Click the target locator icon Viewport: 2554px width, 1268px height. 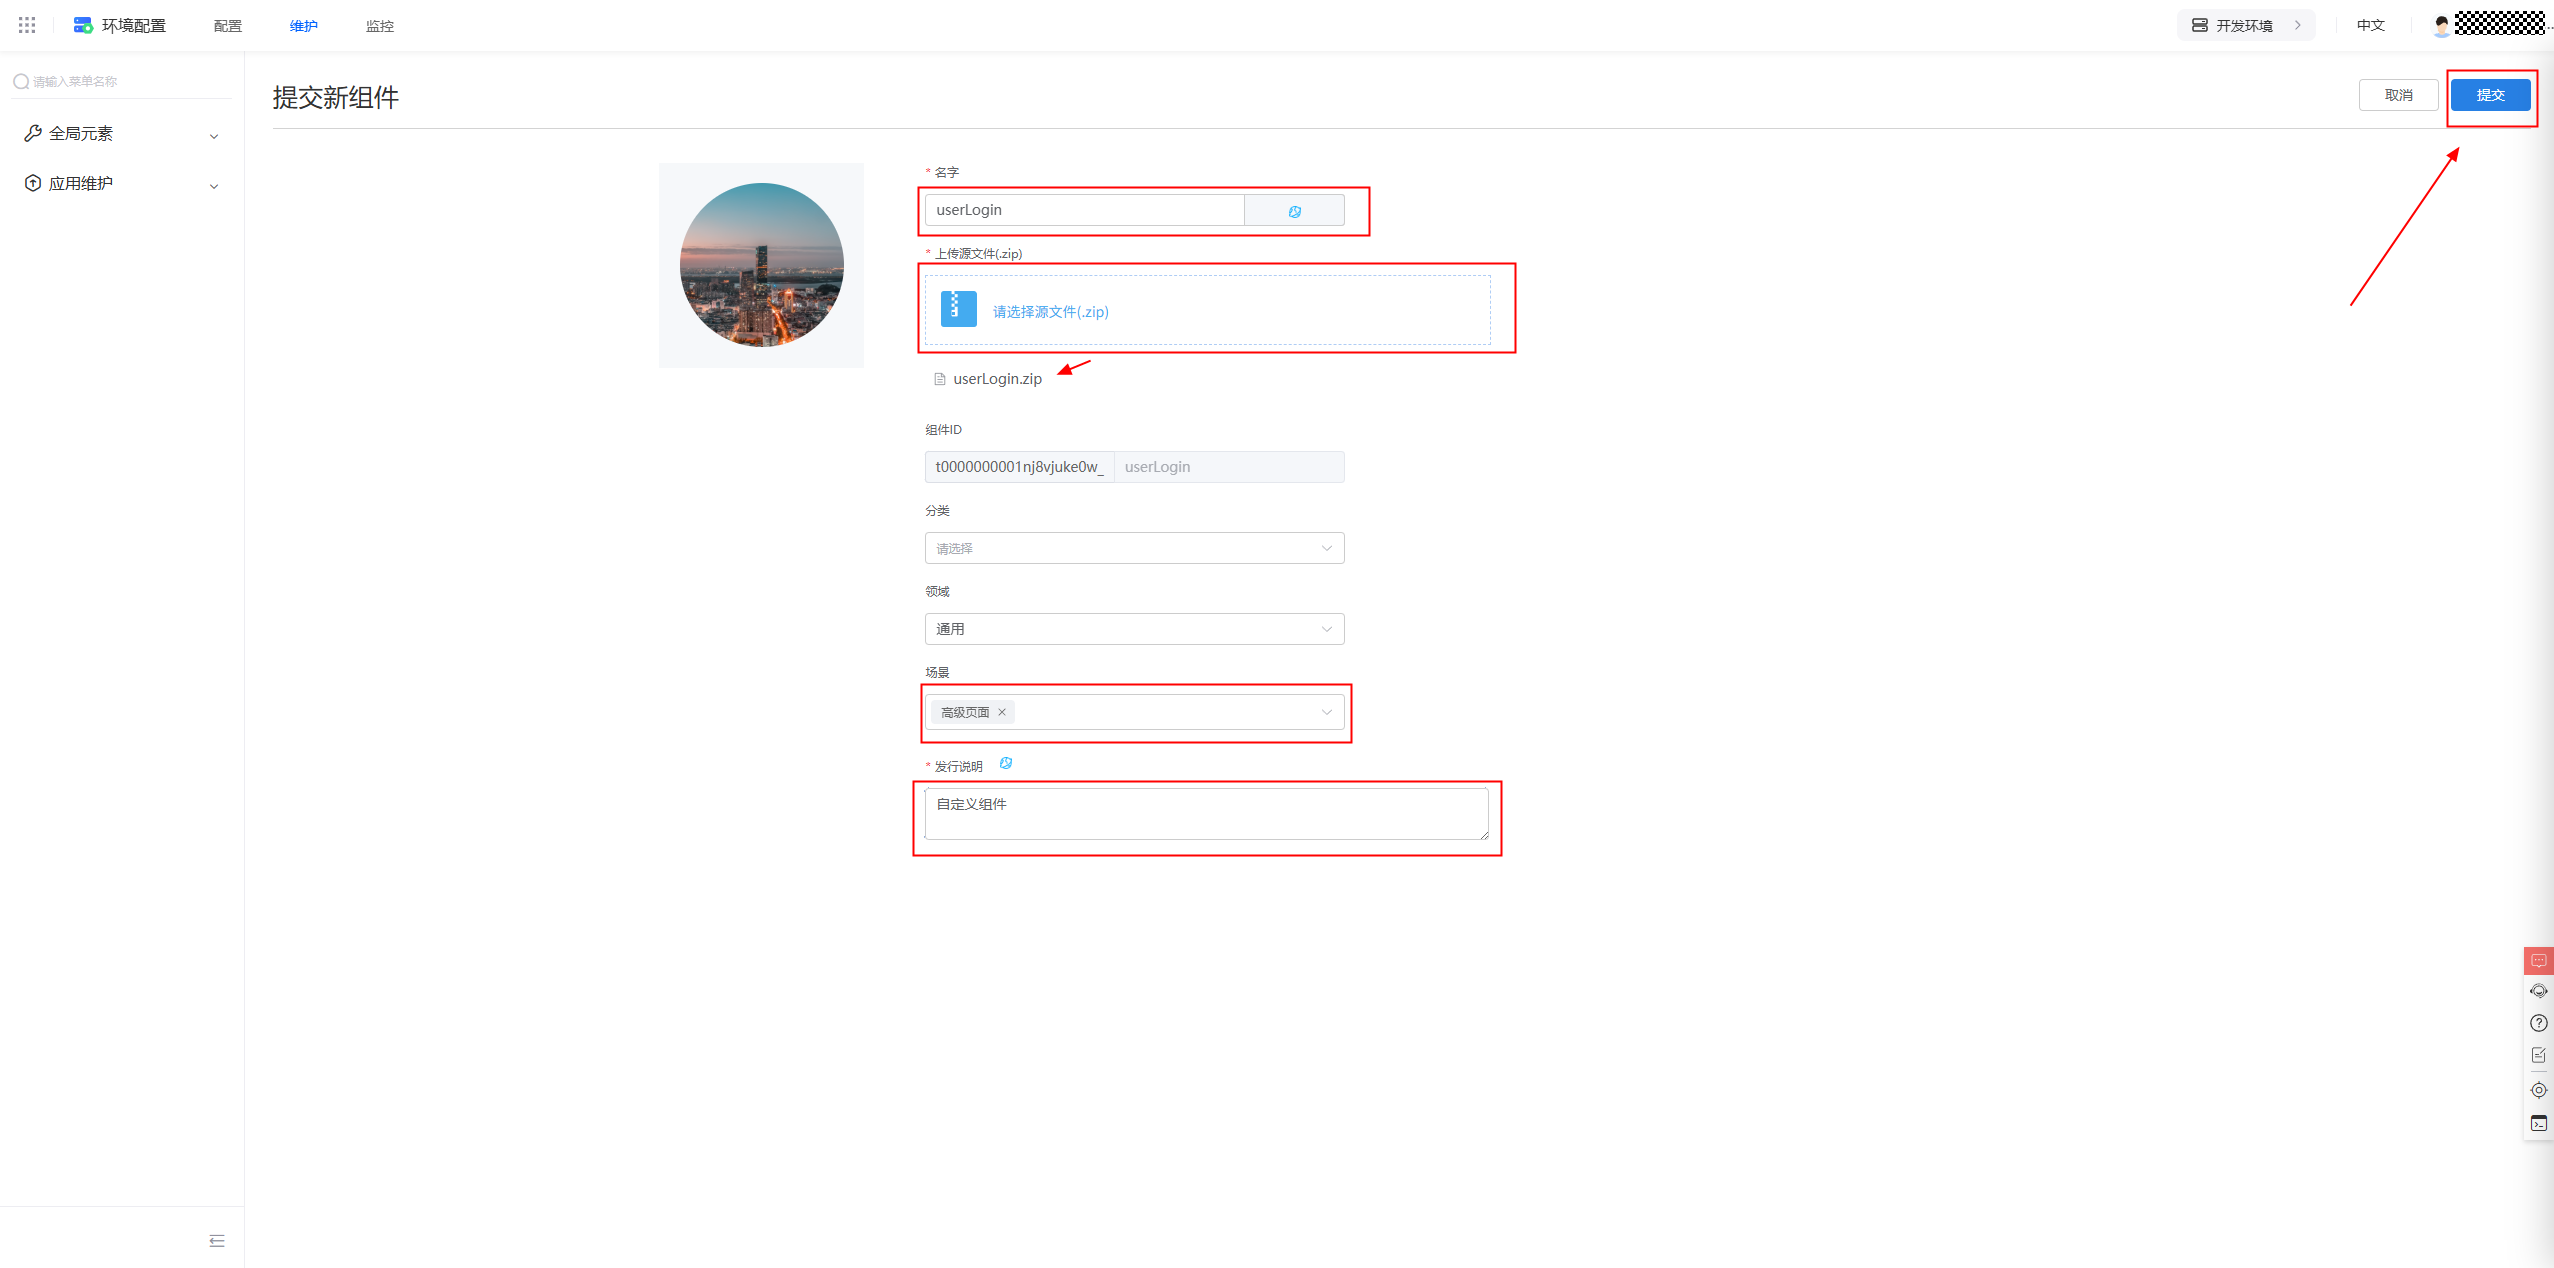click(x=2538, y=1090)
